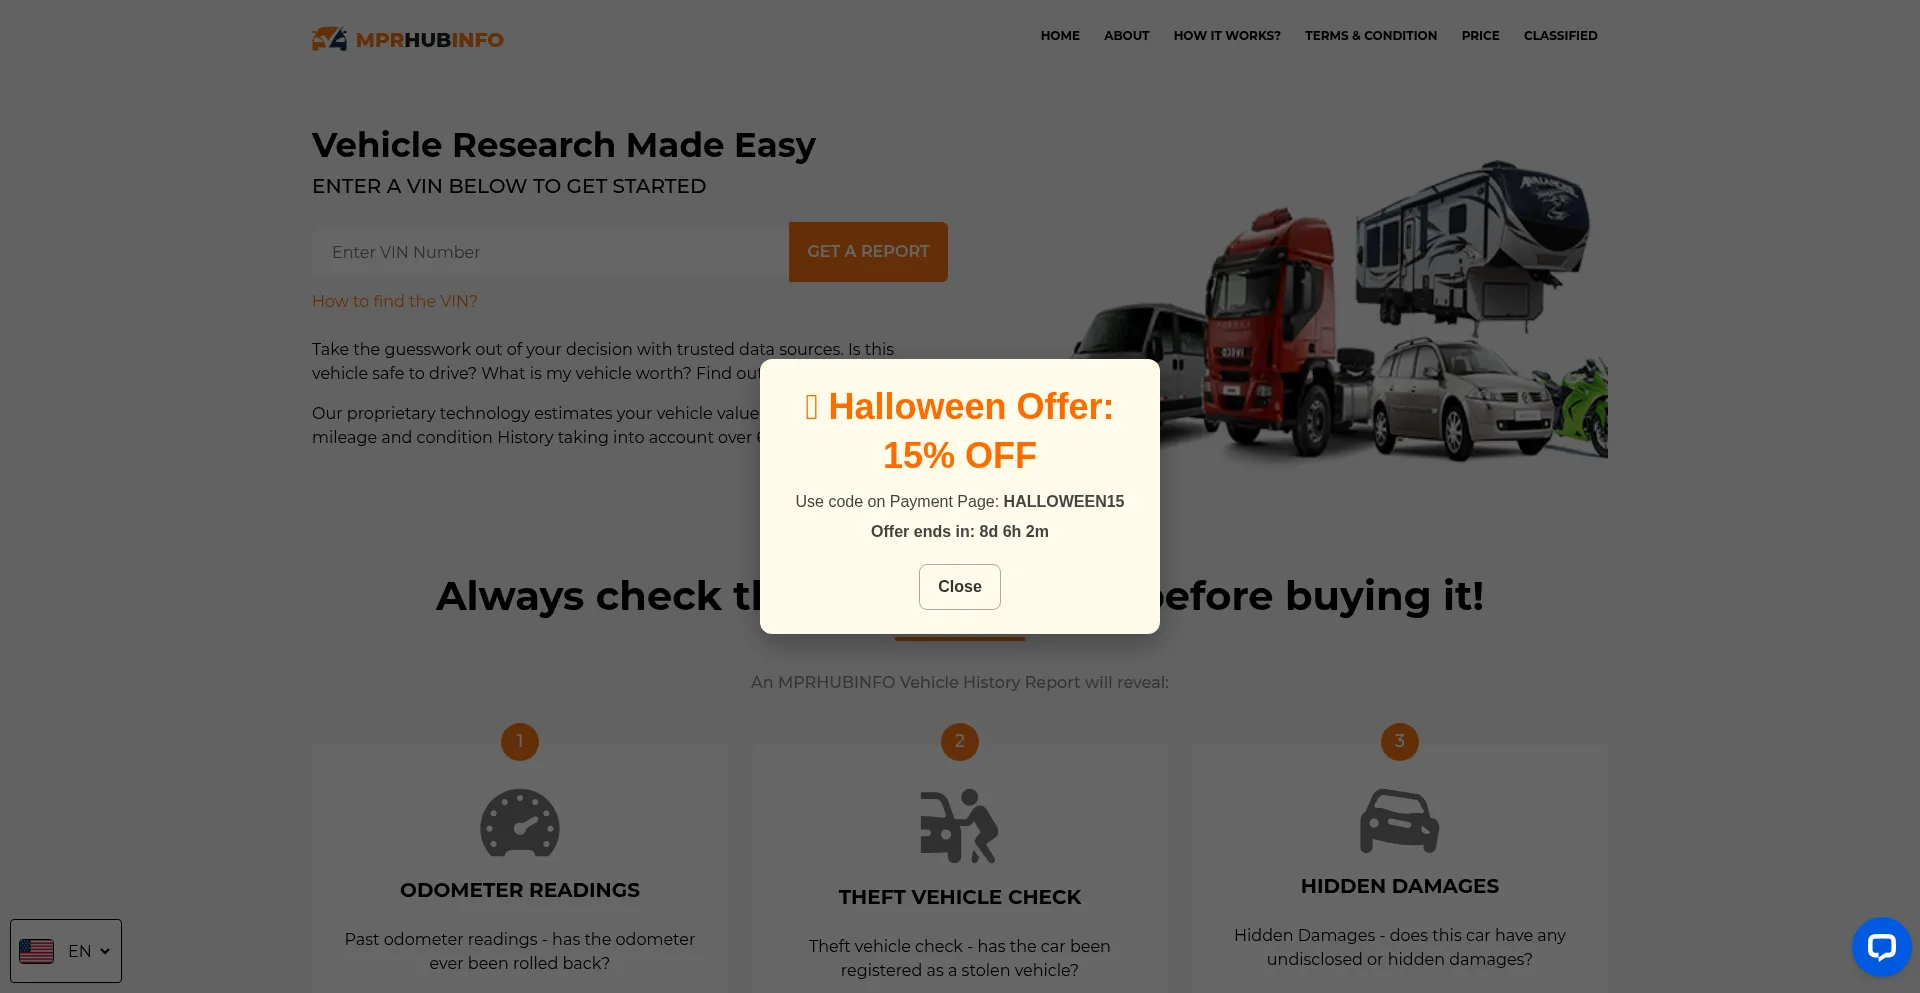
Task: Open the How It Works? menu item
Action: click(1227, 35)
